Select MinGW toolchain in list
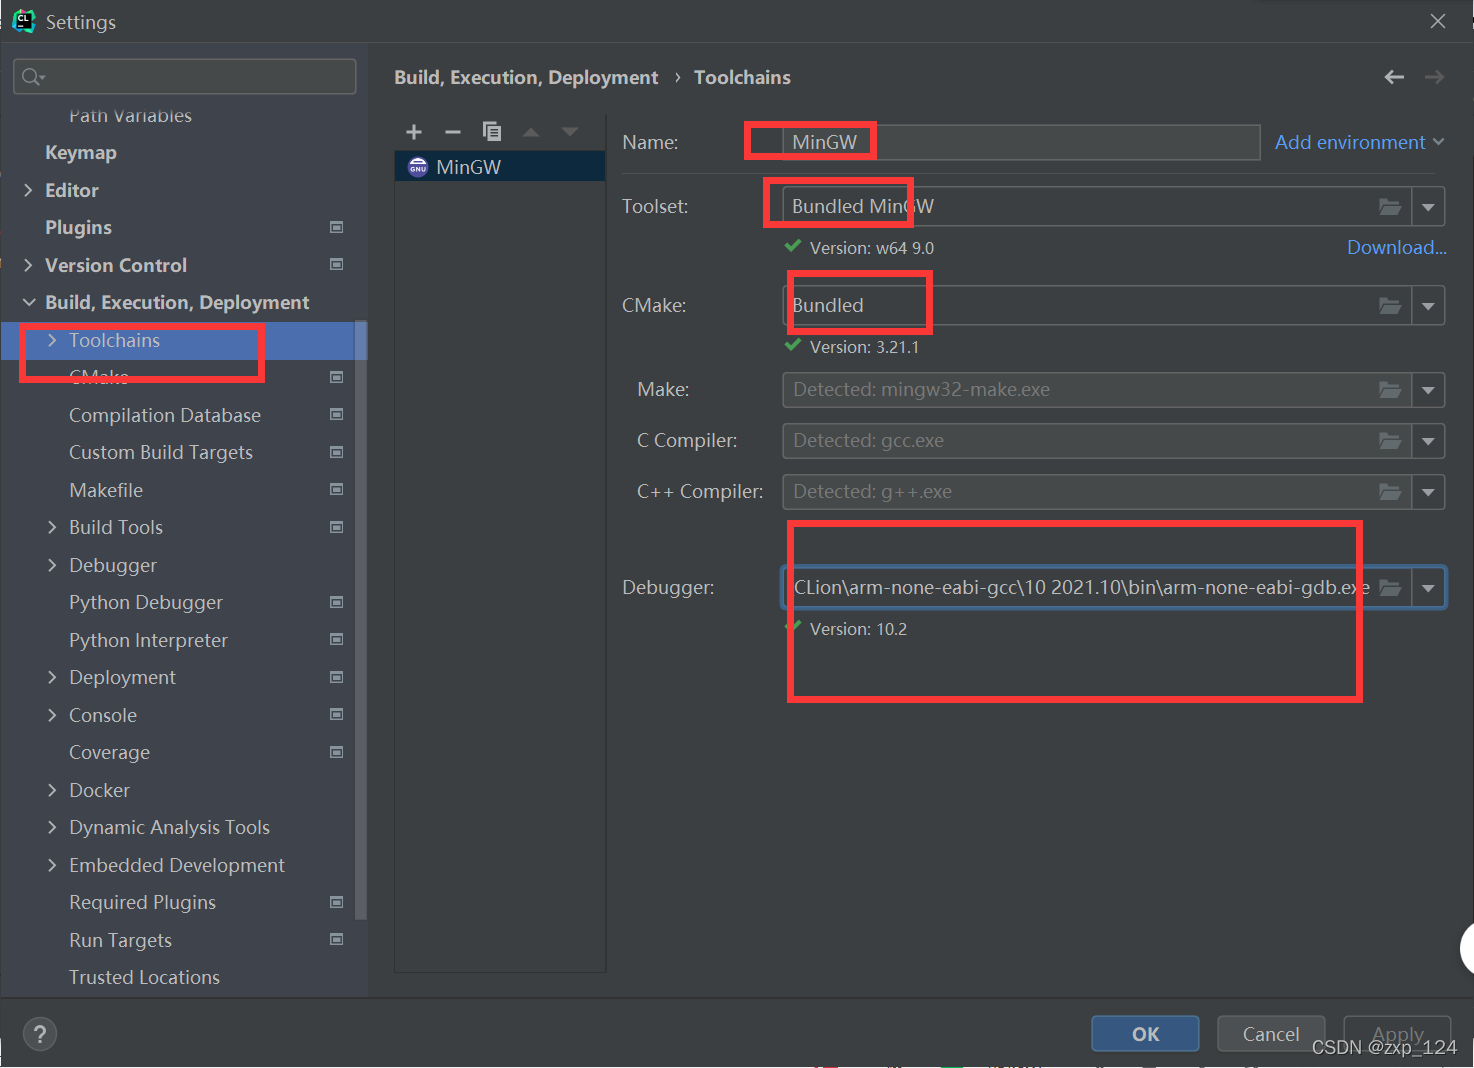 coord(500,167)
